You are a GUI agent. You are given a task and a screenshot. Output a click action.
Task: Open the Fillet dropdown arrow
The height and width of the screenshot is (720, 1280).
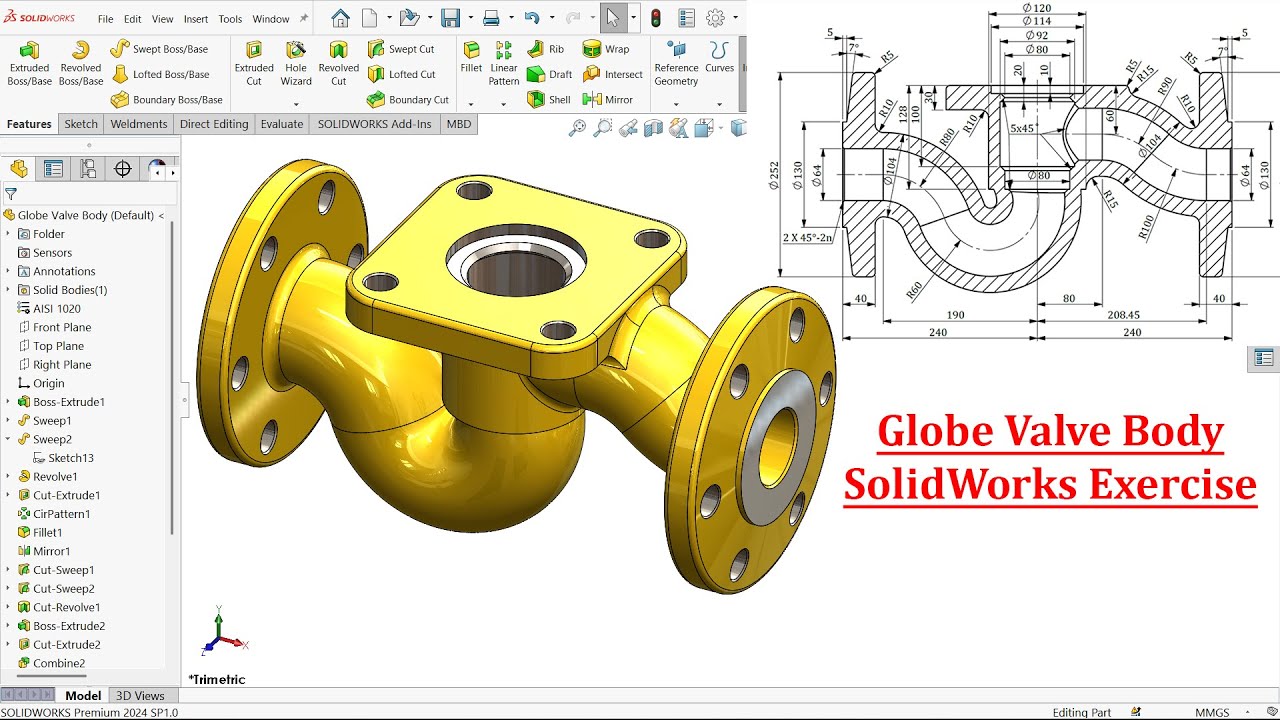[x=471, y=103]
